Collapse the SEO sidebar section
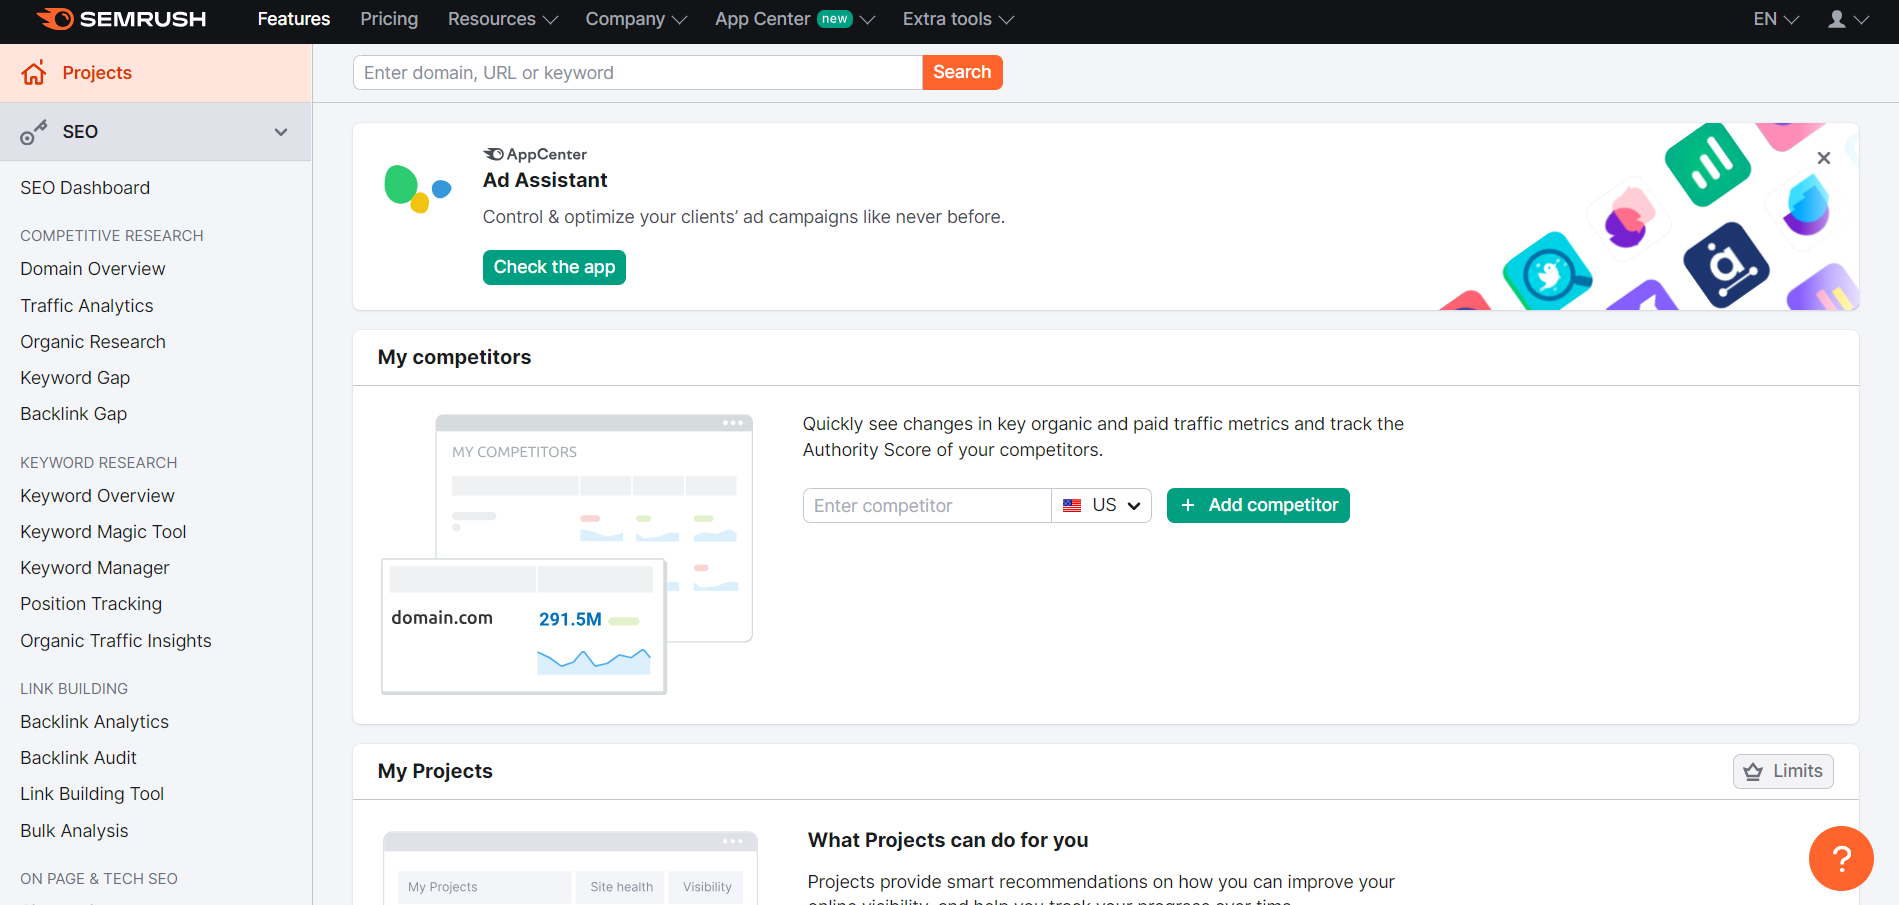 281,132
